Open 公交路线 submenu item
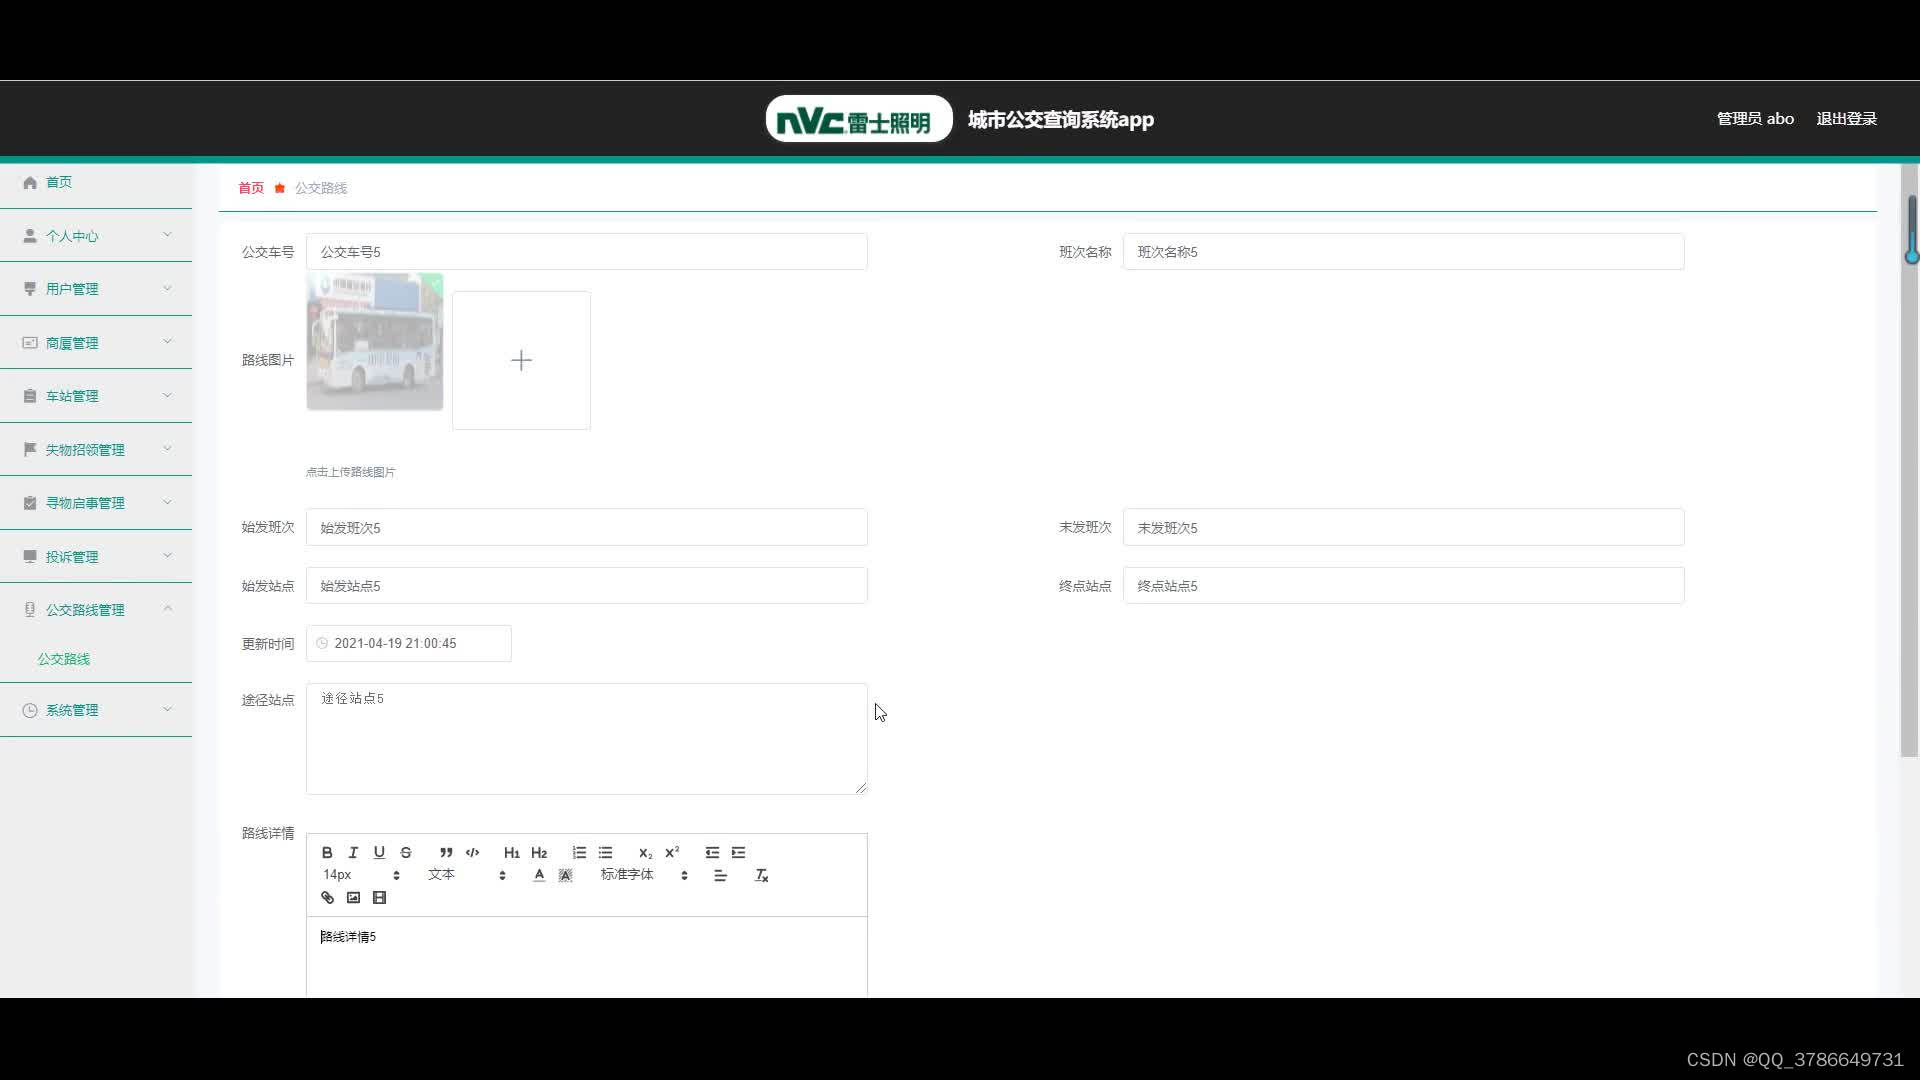The width and height of the screenshot is (1920, 1080). click(64, 659)
